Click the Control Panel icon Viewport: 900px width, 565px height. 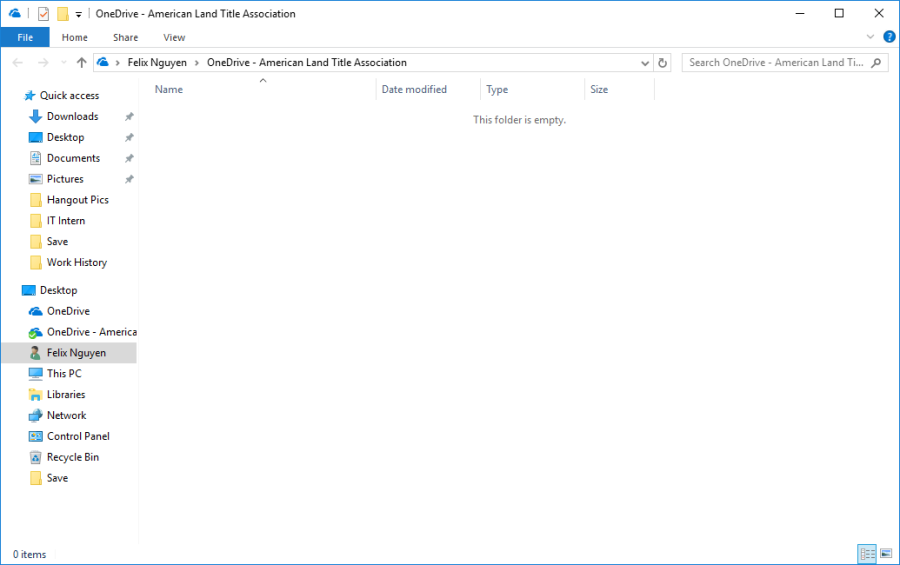[x=36, y=436]
